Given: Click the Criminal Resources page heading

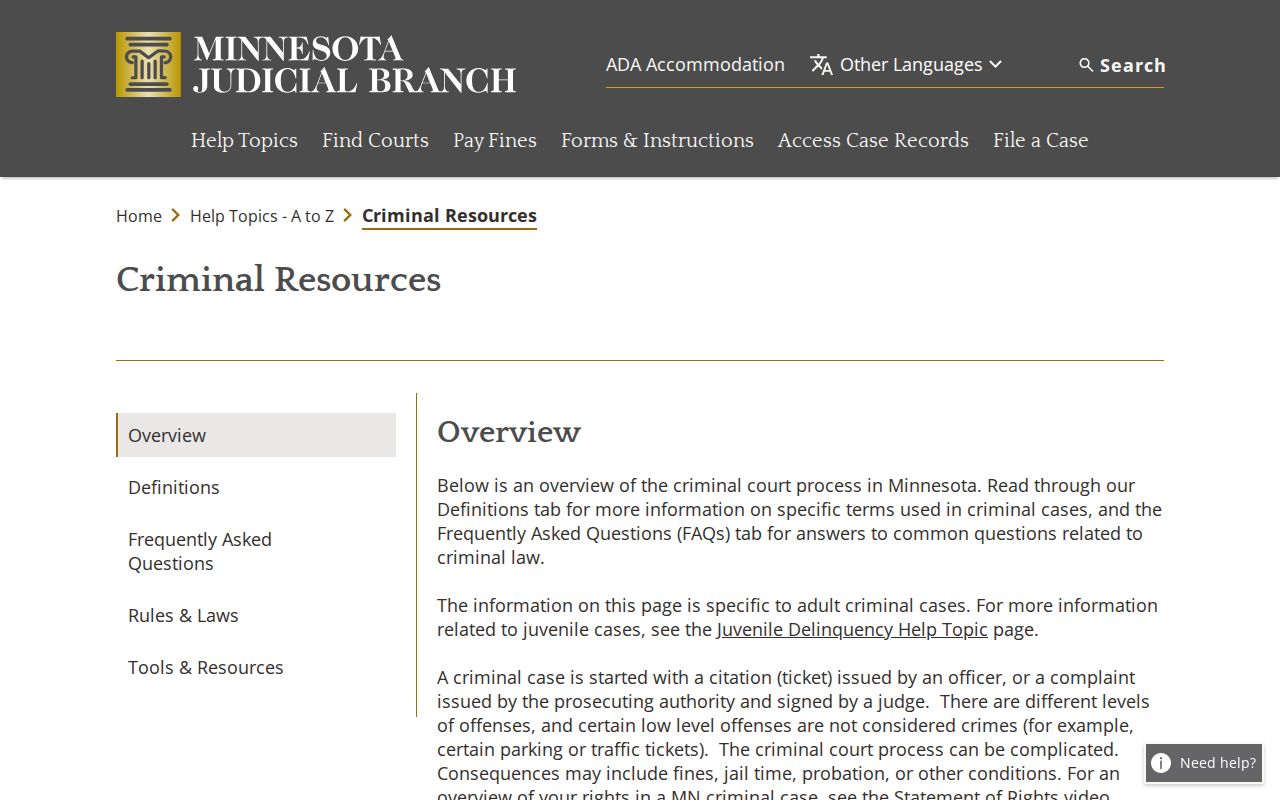Looking at the screenshot, I should pos(278,279).
